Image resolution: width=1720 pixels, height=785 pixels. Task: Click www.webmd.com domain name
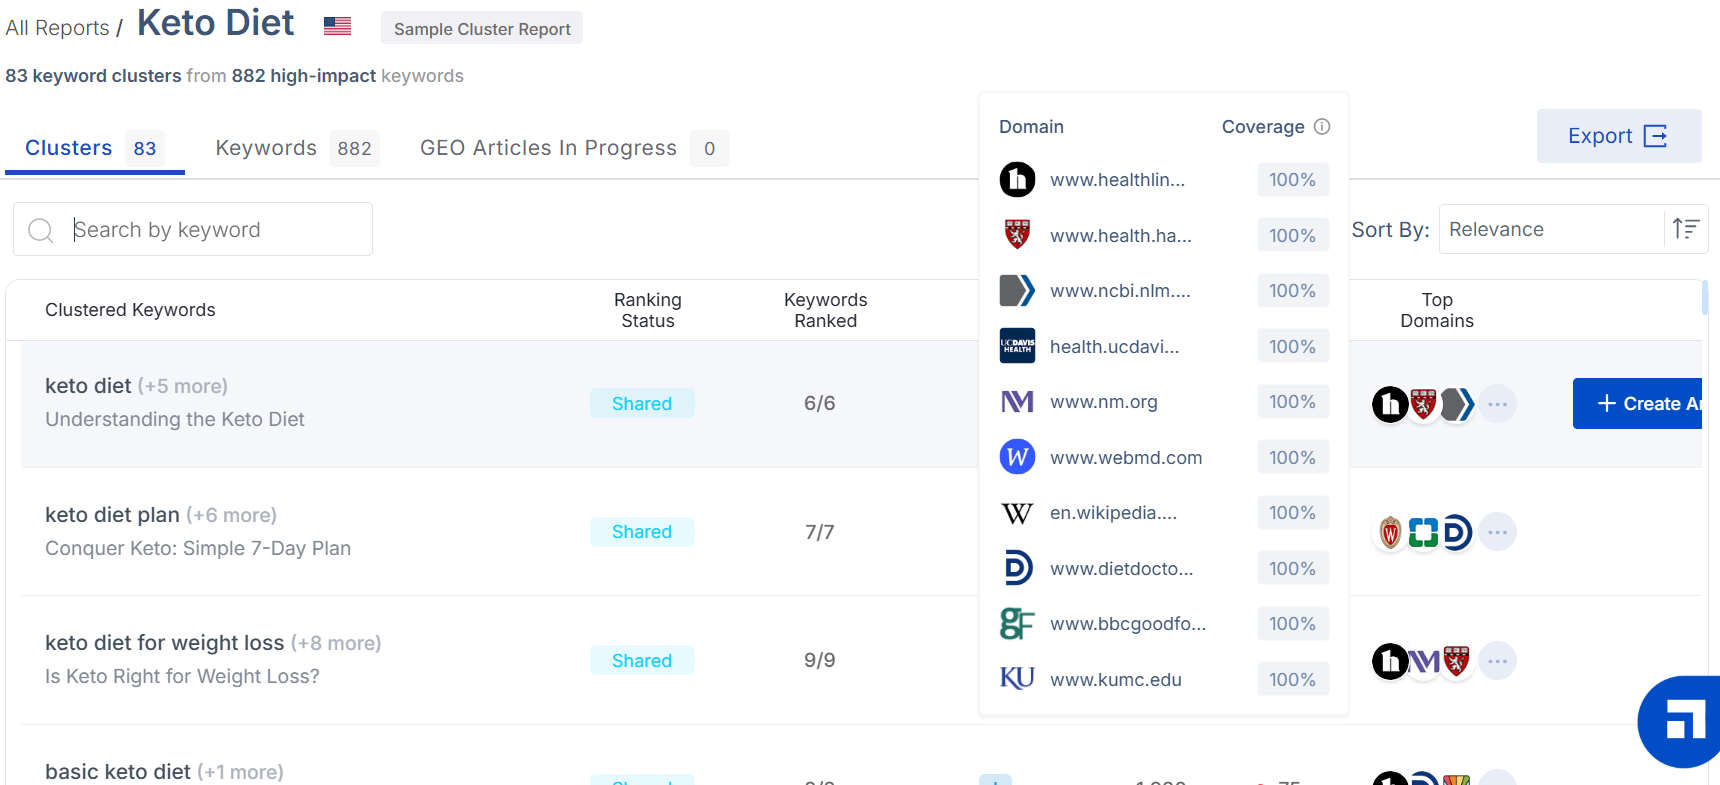pyautogui.click(x=1126, y=457)
